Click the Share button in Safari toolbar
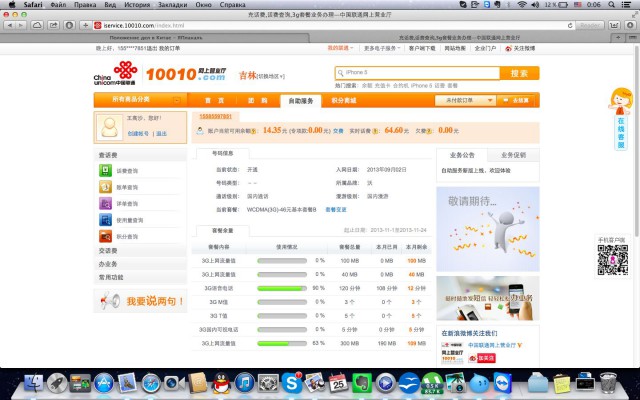This screenshot has width=640, height=400. click(x=53, y=25)
